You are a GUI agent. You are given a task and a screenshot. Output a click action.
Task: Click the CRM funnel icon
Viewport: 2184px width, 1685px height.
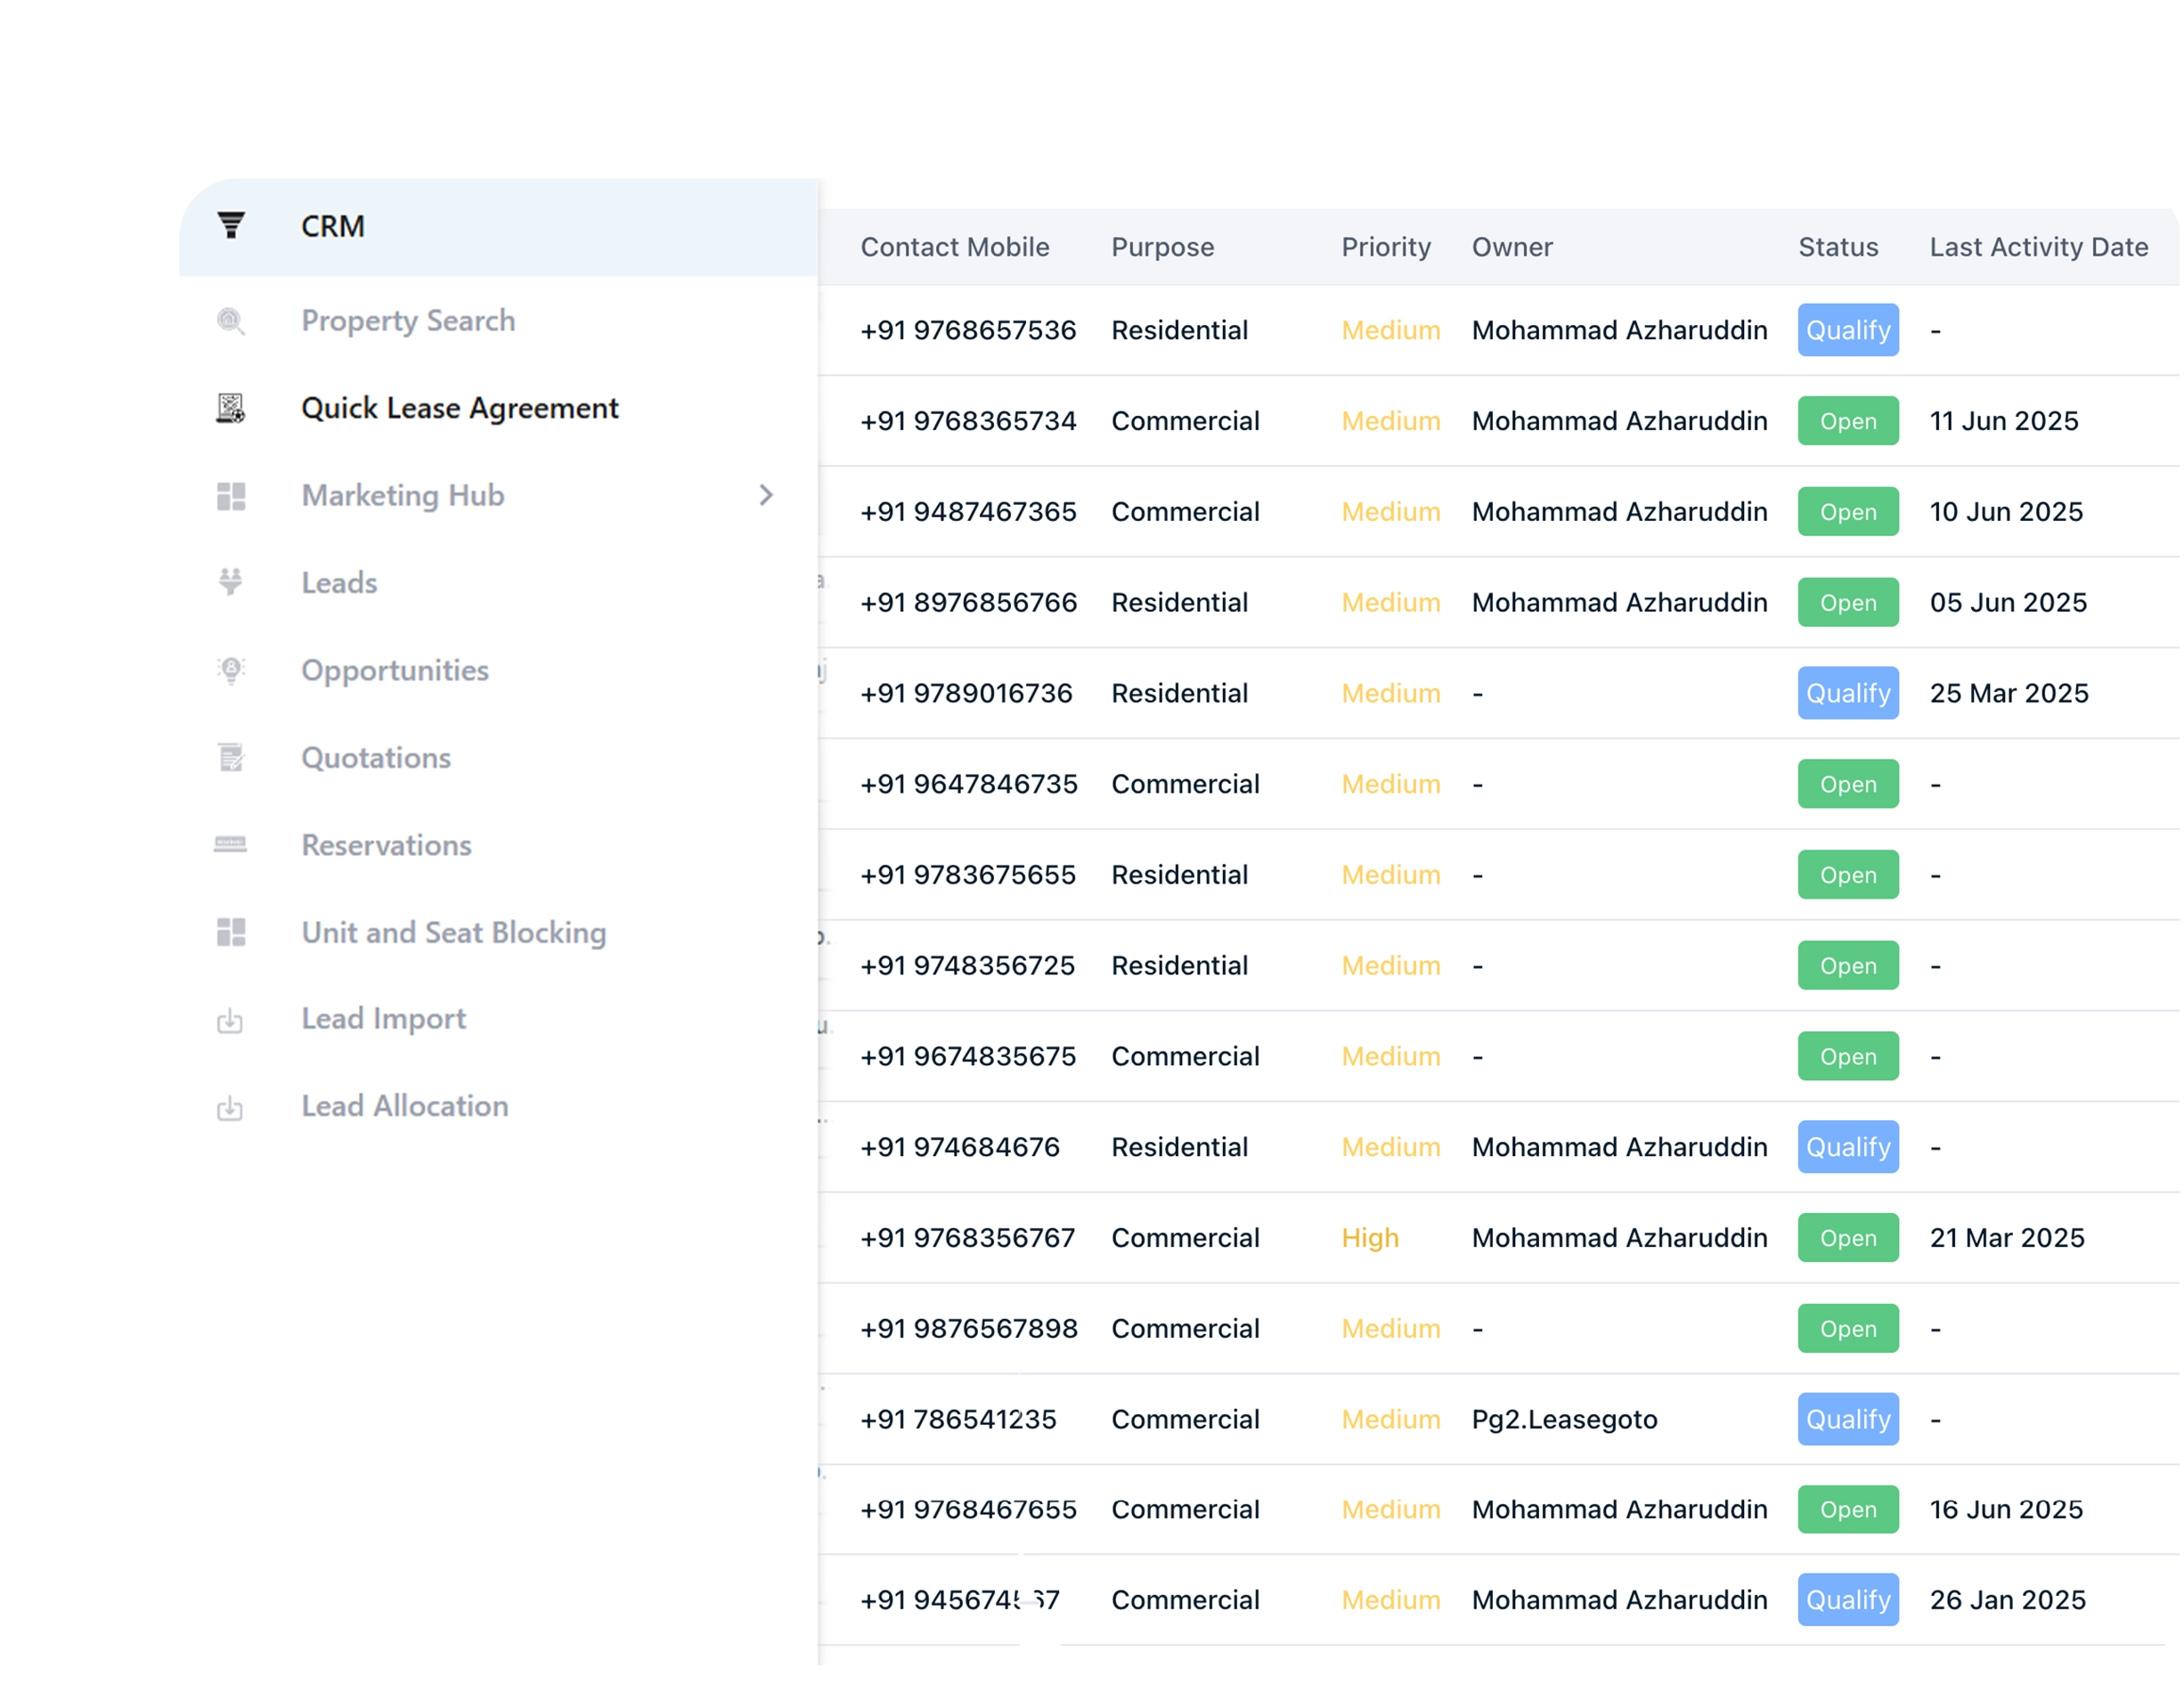[x=230, y=225]
